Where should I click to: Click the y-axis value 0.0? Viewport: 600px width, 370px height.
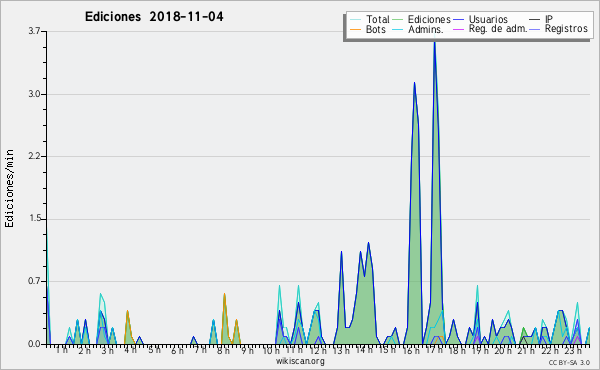(x=35, y=344)
